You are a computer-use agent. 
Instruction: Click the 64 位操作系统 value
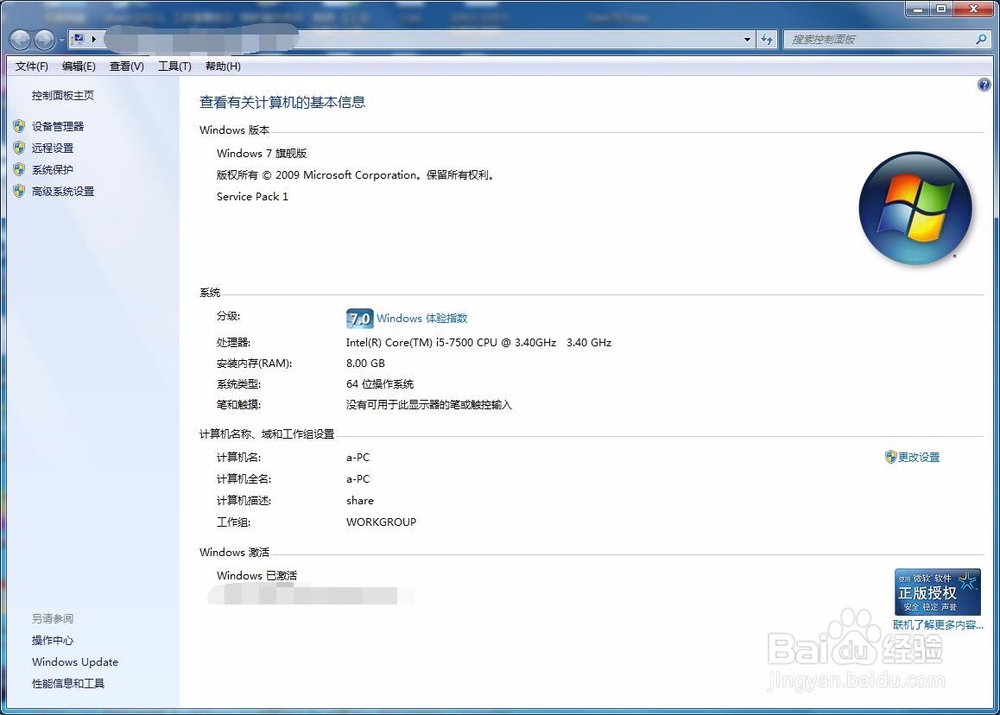click(380, 384)
